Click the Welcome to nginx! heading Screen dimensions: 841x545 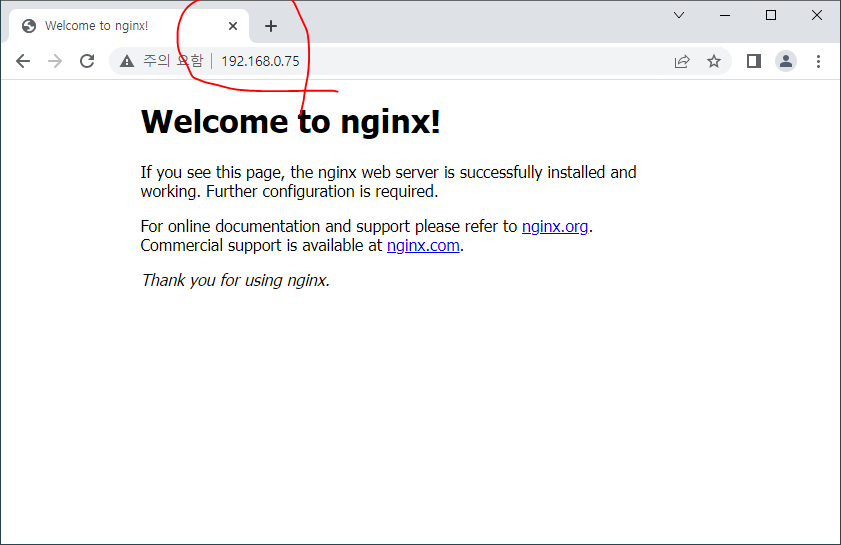[290, 122]
